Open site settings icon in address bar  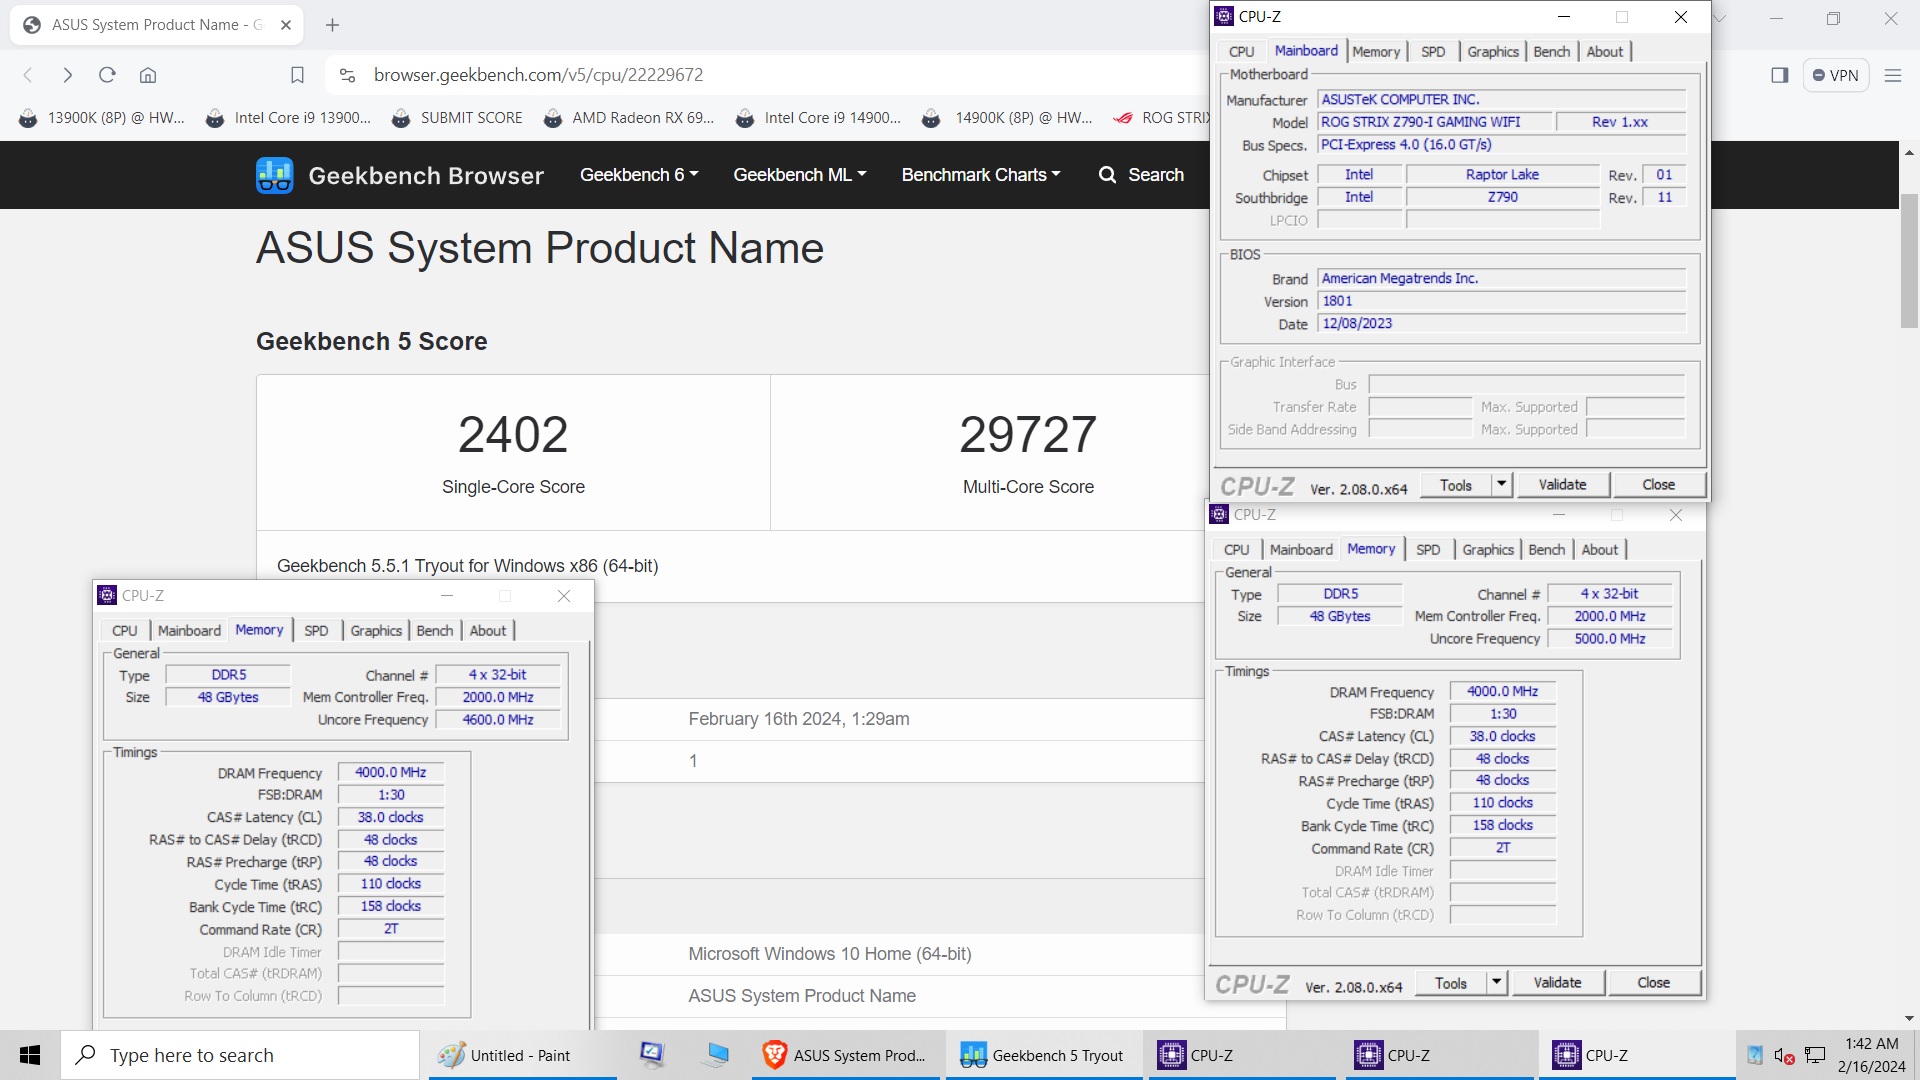(x=347, y=75)
